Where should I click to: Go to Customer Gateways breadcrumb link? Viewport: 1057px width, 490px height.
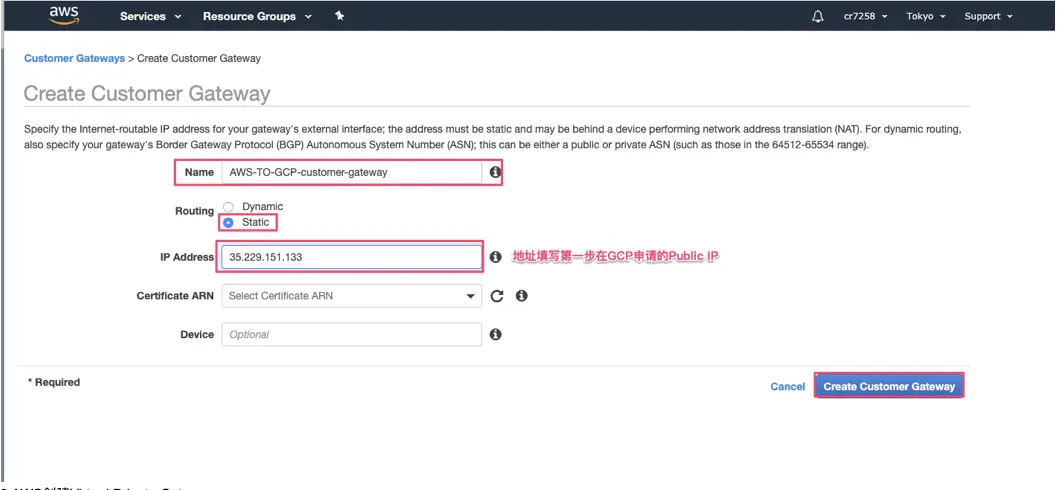tap(74, 58)
